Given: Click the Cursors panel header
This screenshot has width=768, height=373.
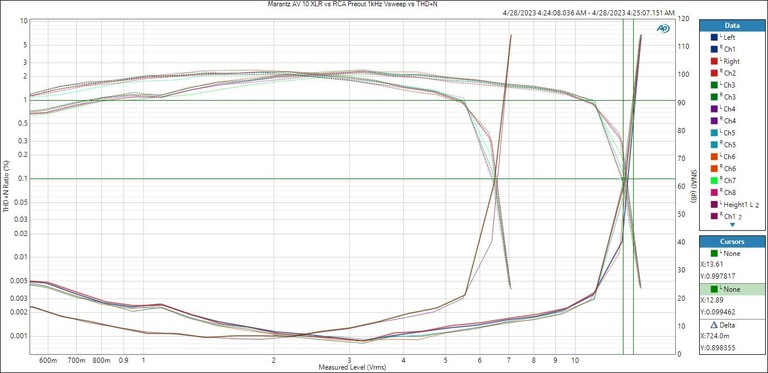Looking at the screenshot, I should coord(732,241).
